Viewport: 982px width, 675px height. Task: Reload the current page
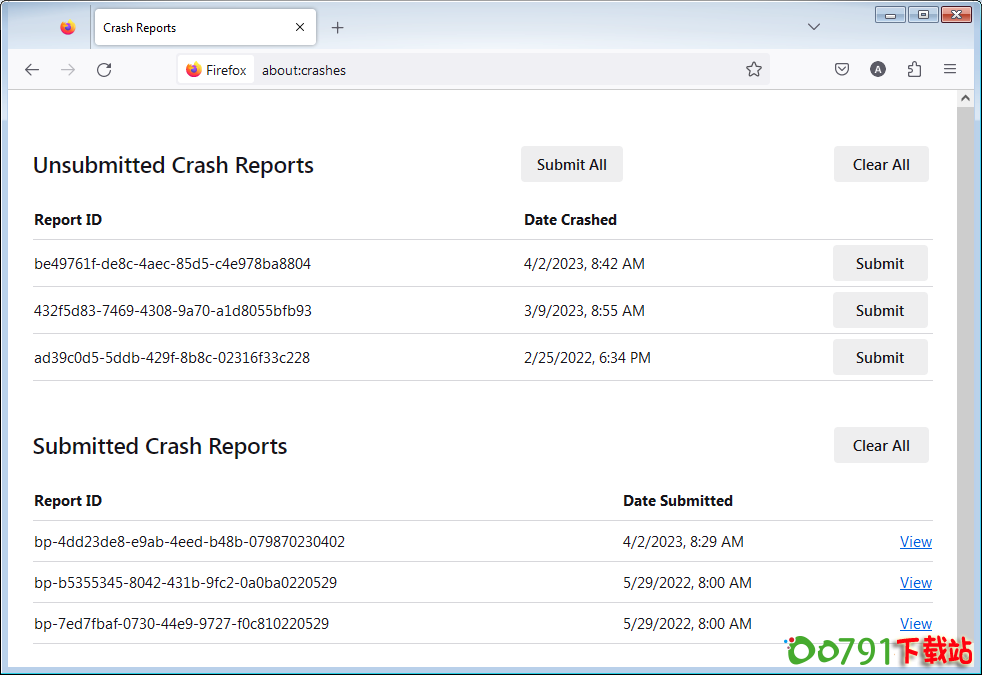click(104, 70)
